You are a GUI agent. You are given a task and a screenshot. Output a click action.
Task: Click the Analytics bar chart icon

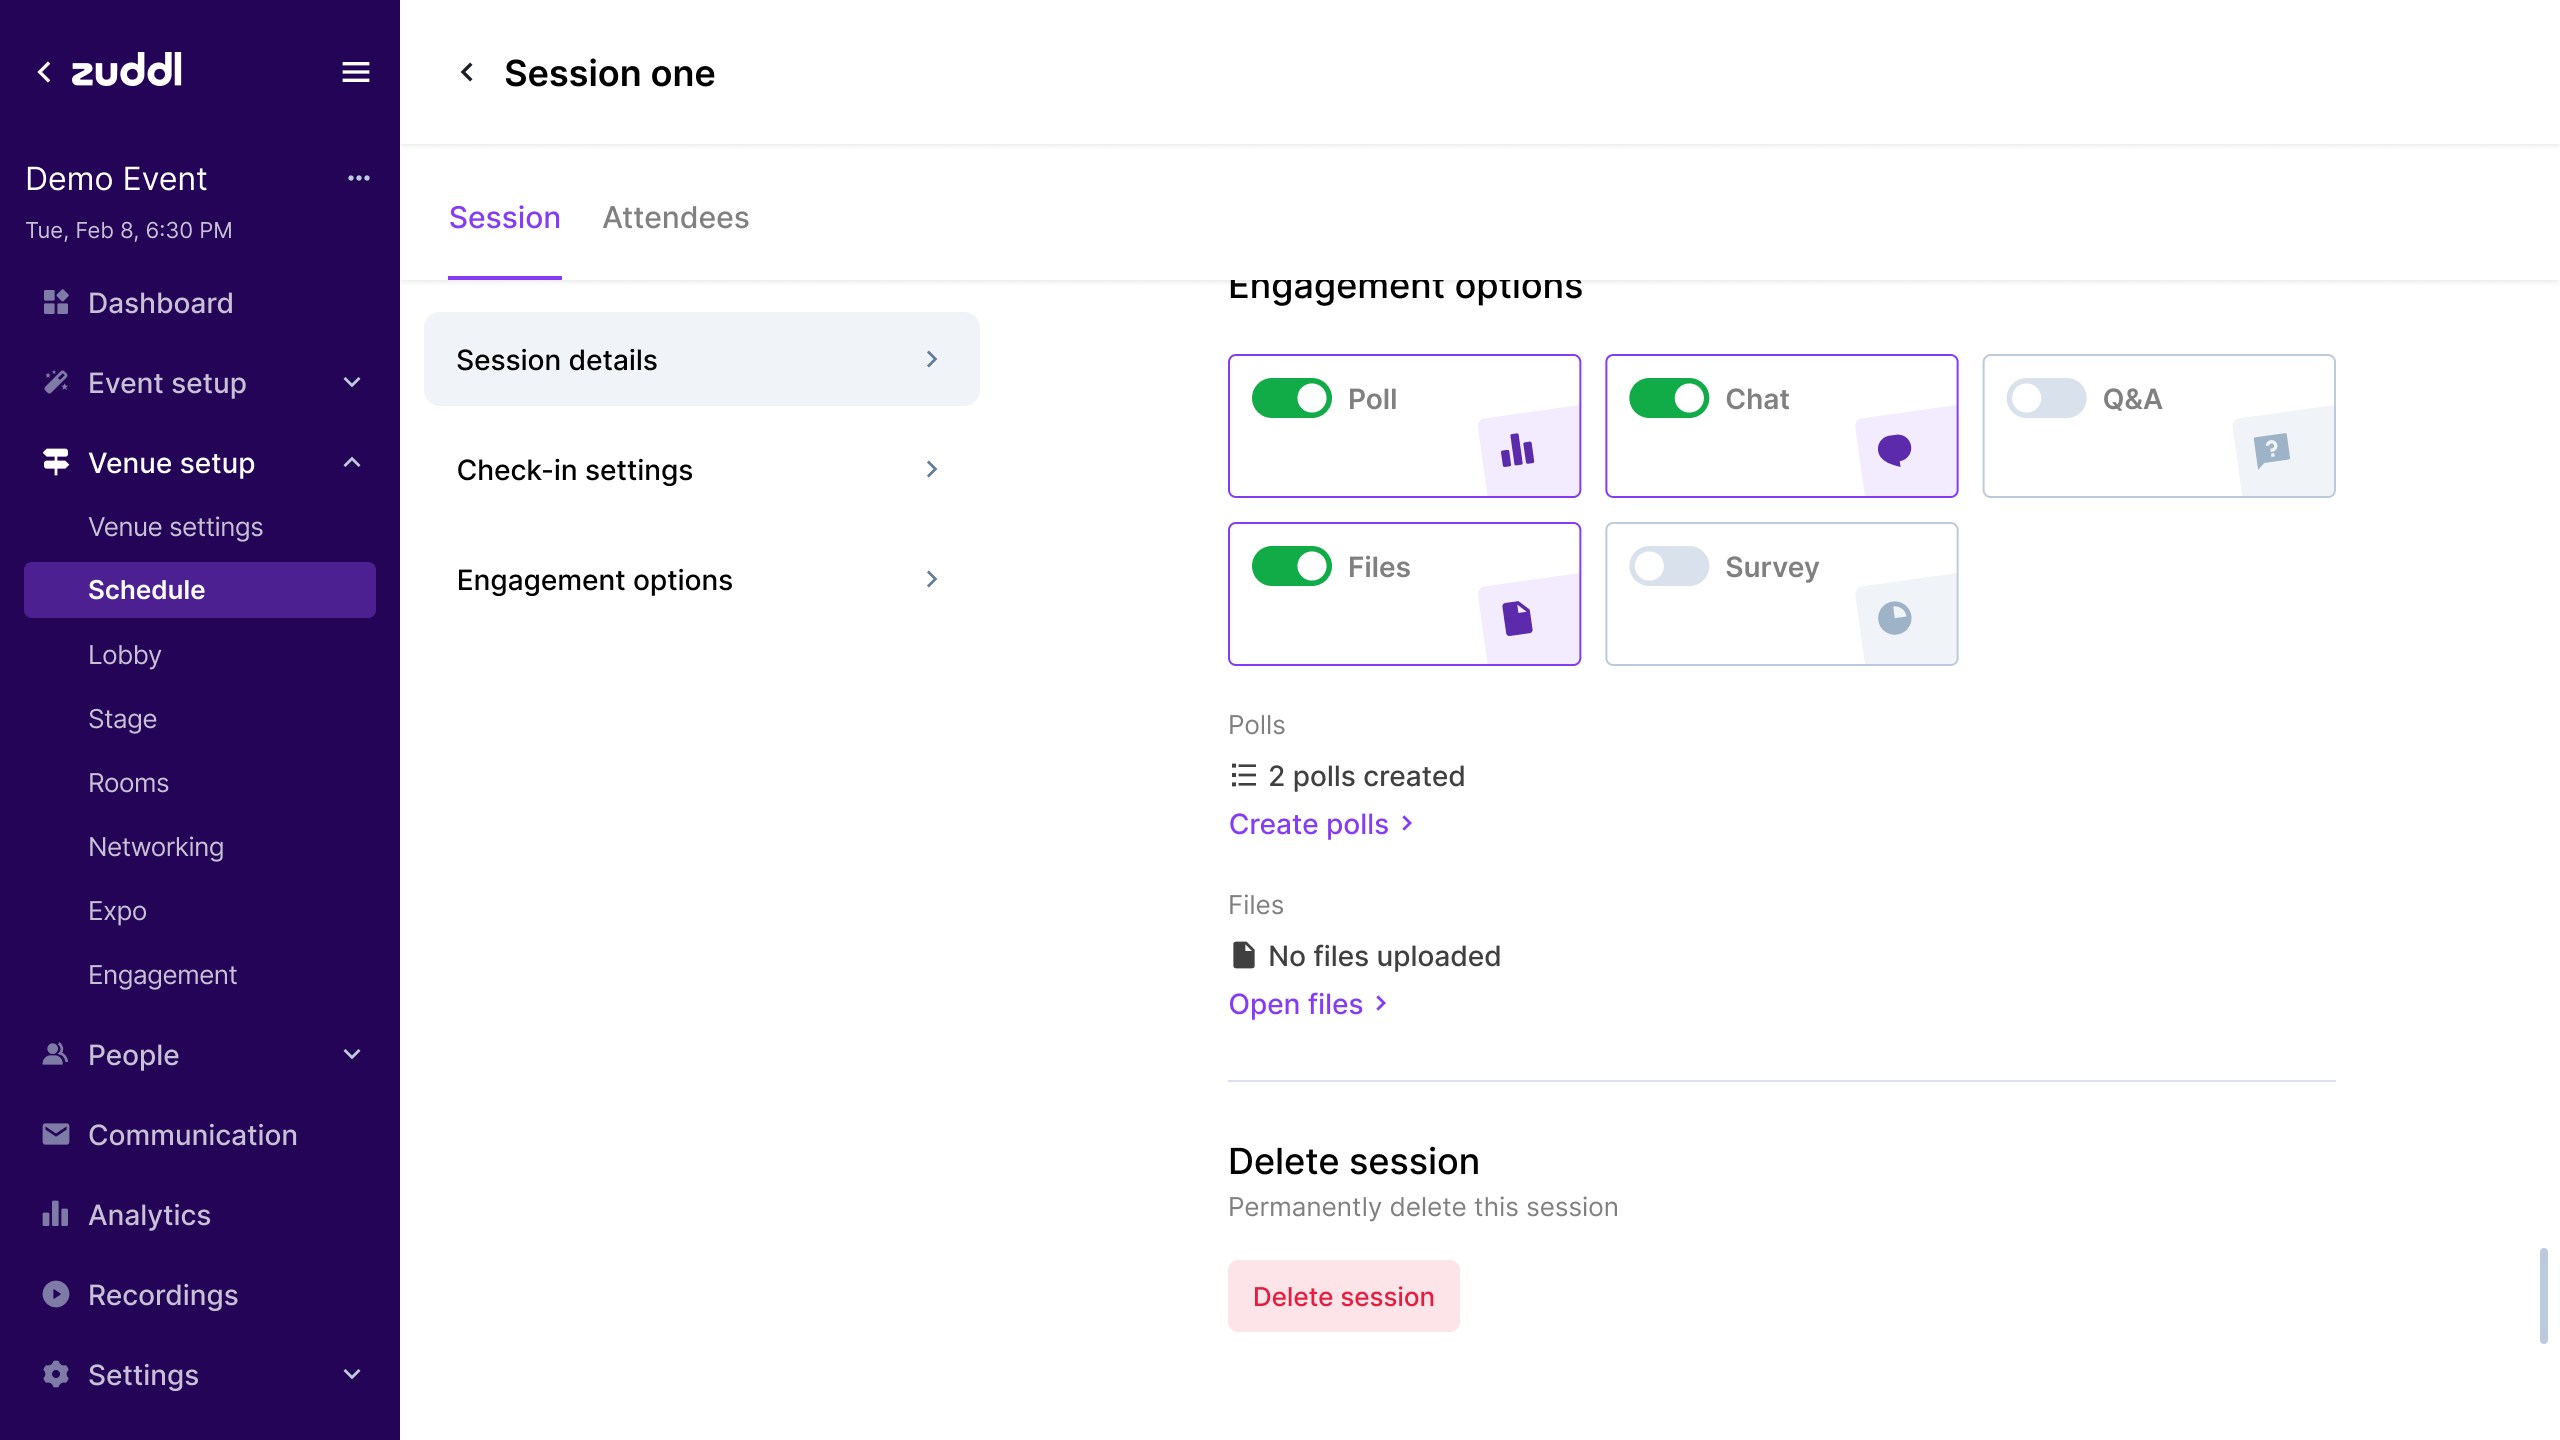tap(56, 1214)
